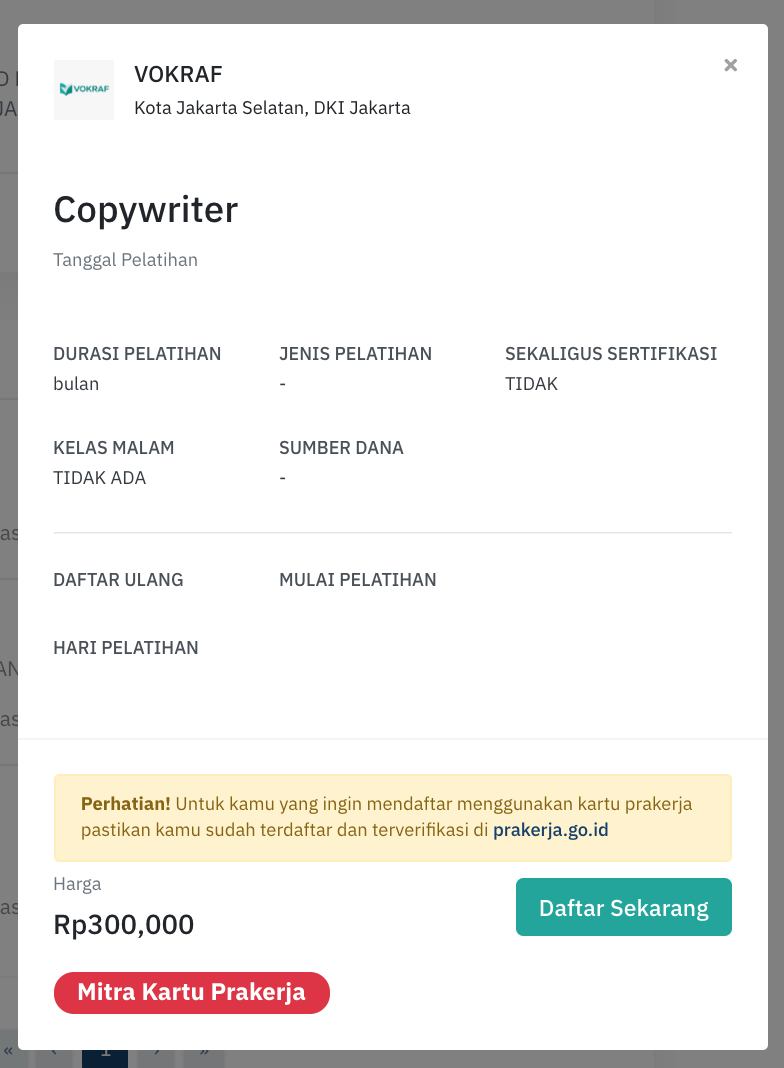Click the Daftar Sekarang button

[x=623, y=907]
